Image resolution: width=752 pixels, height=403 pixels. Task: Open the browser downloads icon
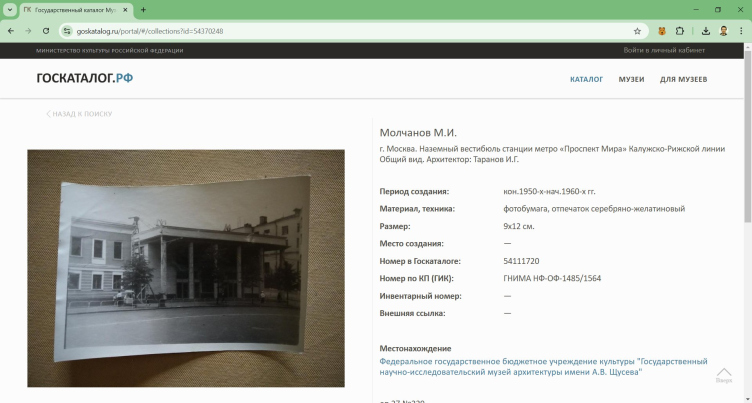point(705,31)
